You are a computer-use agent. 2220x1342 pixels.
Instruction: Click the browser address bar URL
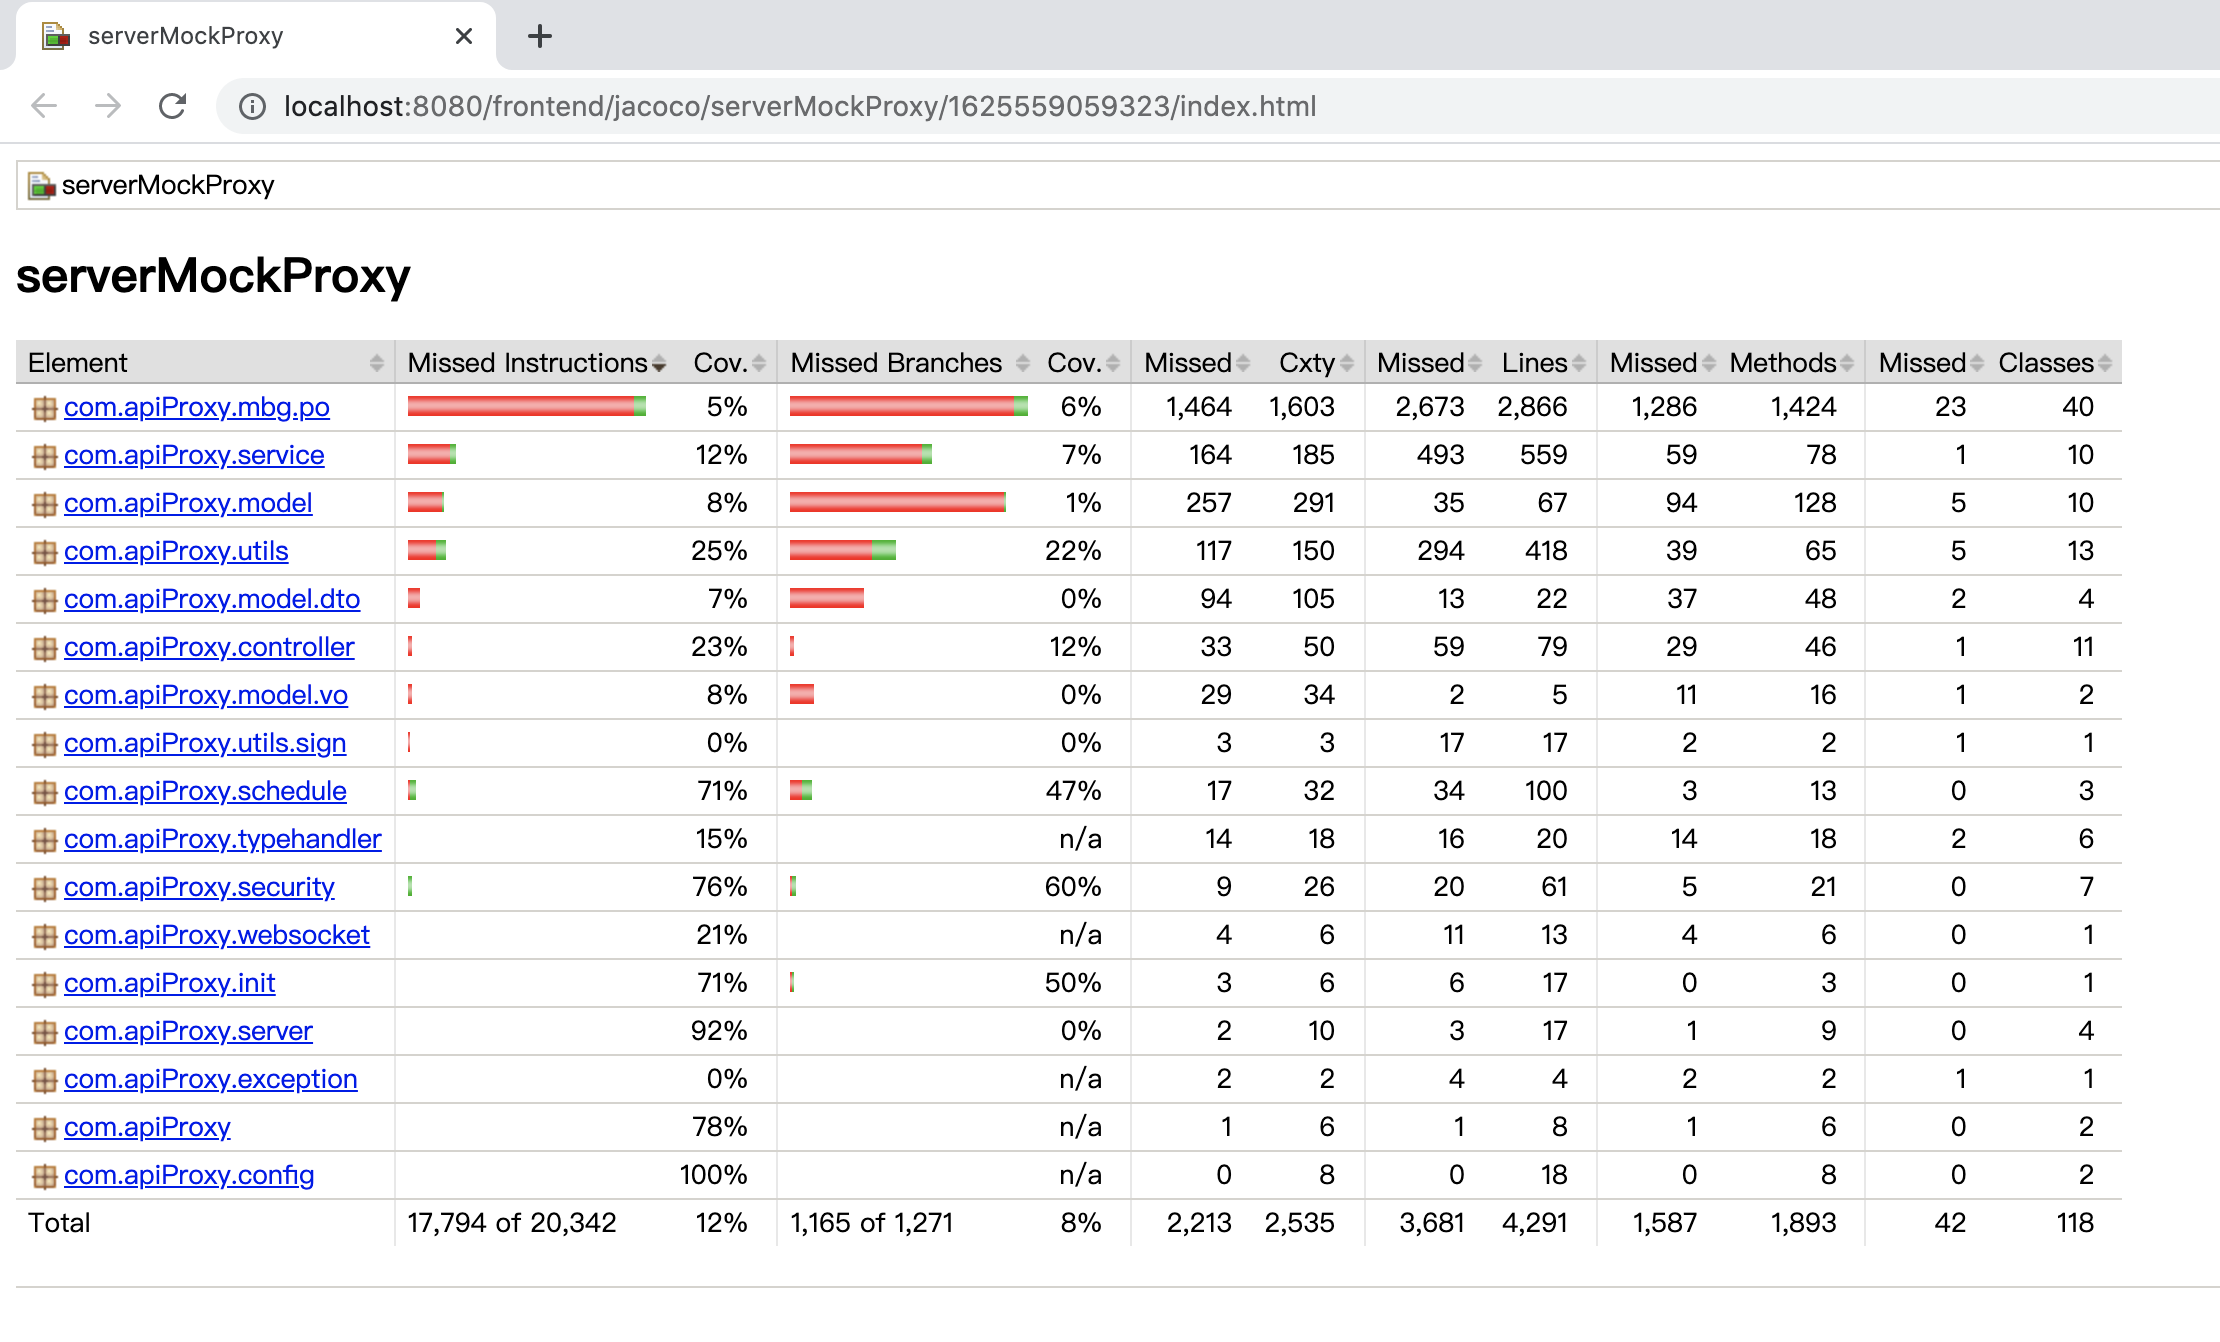(x=800, y=106)
